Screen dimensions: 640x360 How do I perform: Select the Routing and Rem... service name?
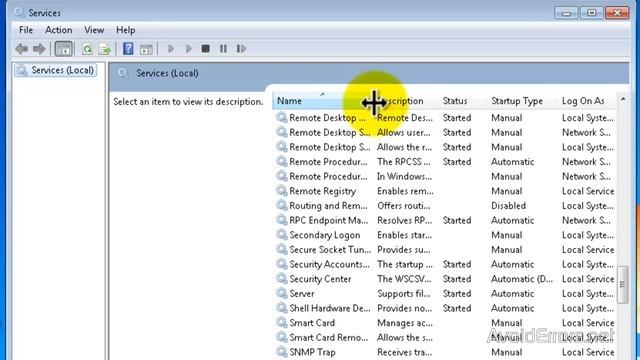click(x=328, y=206)
